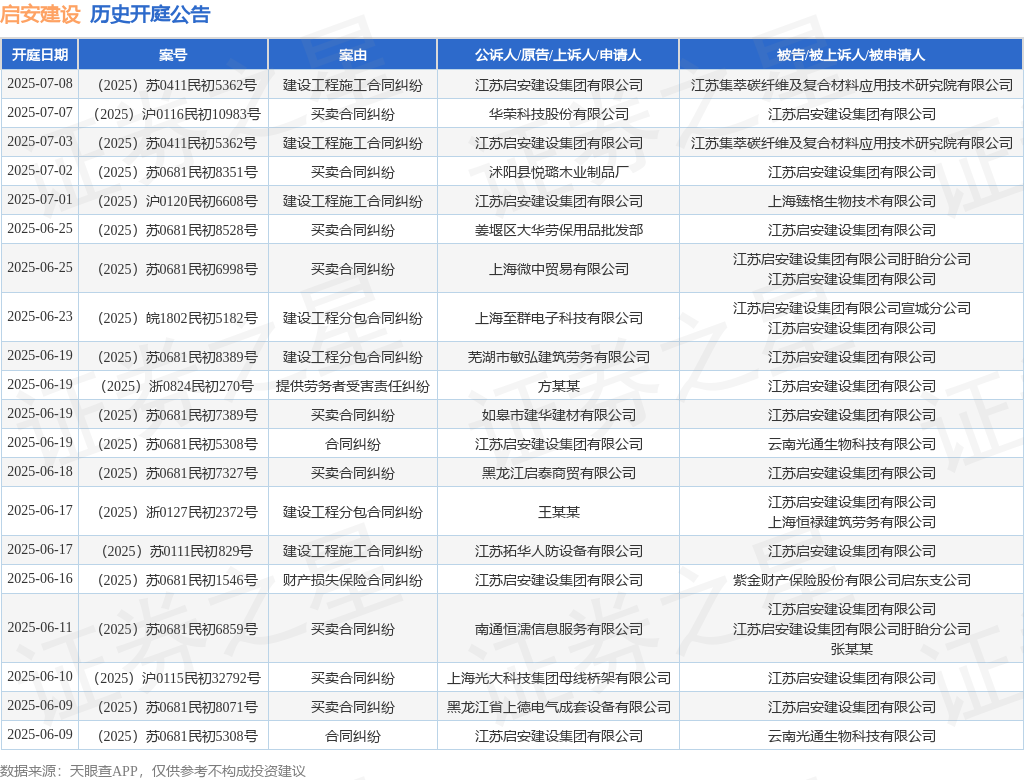1024x780 pixels.
Task: Select the date cell 2025-07-02
Action: click(x=40, y=171)
